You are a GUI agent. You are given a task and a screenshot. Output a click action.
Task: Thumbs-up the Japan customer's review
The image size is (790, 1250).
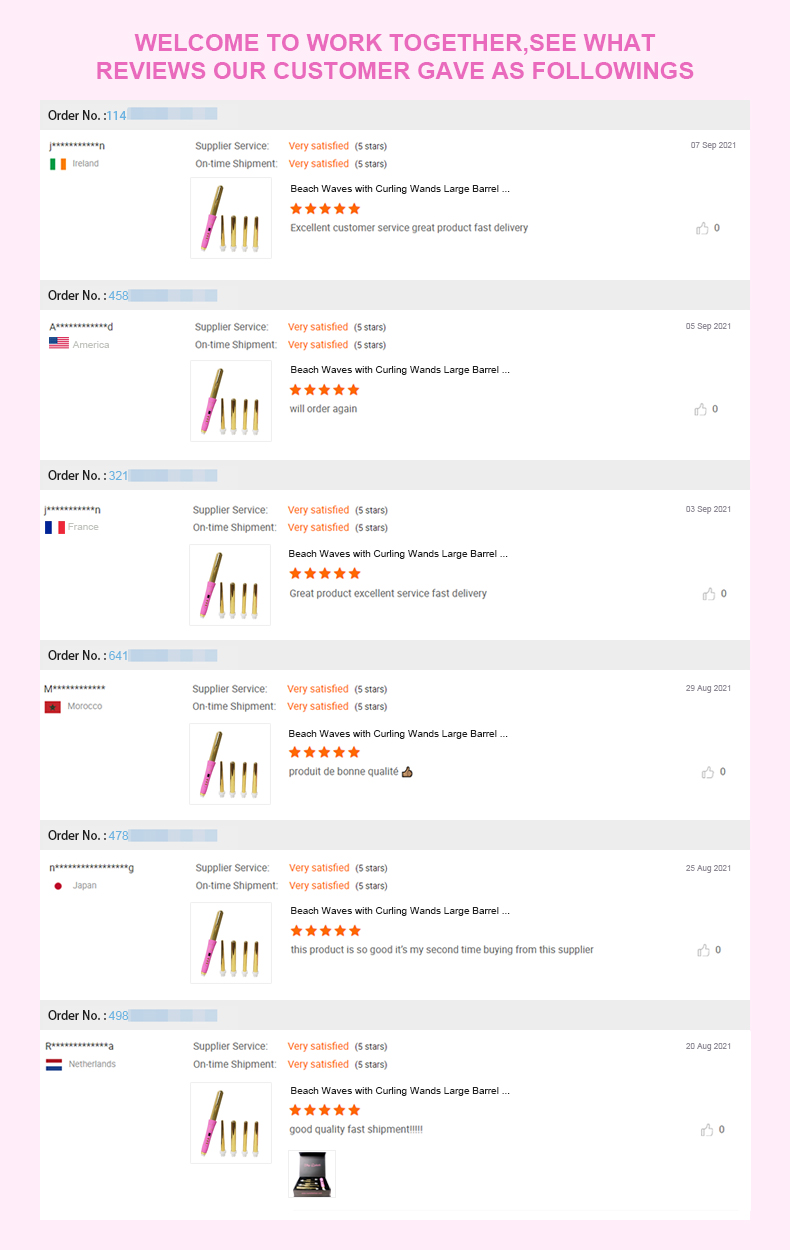[x=703, y=950]
